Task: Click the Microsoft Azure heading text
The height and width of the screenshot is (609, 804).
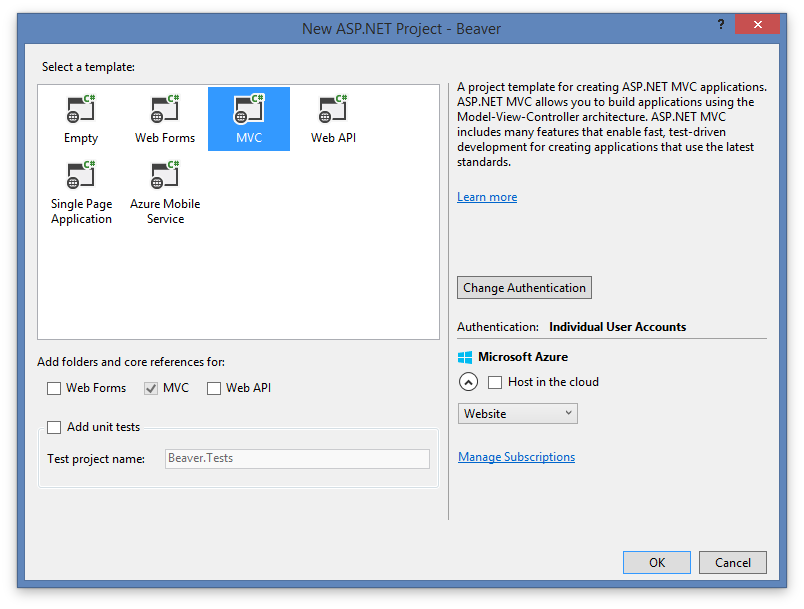Action: (523, 357)
